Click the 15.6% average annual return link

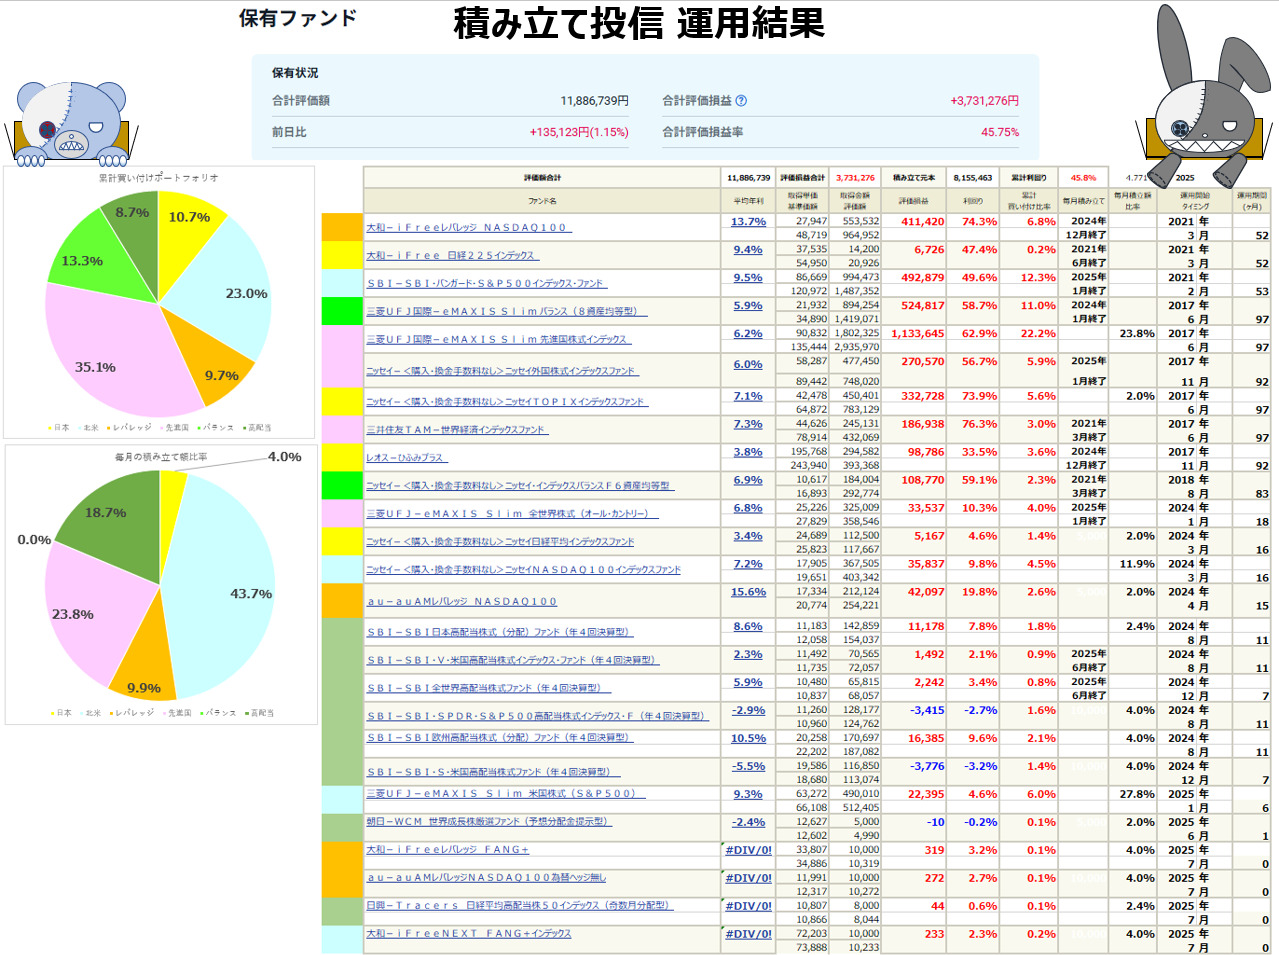[748, 592]
